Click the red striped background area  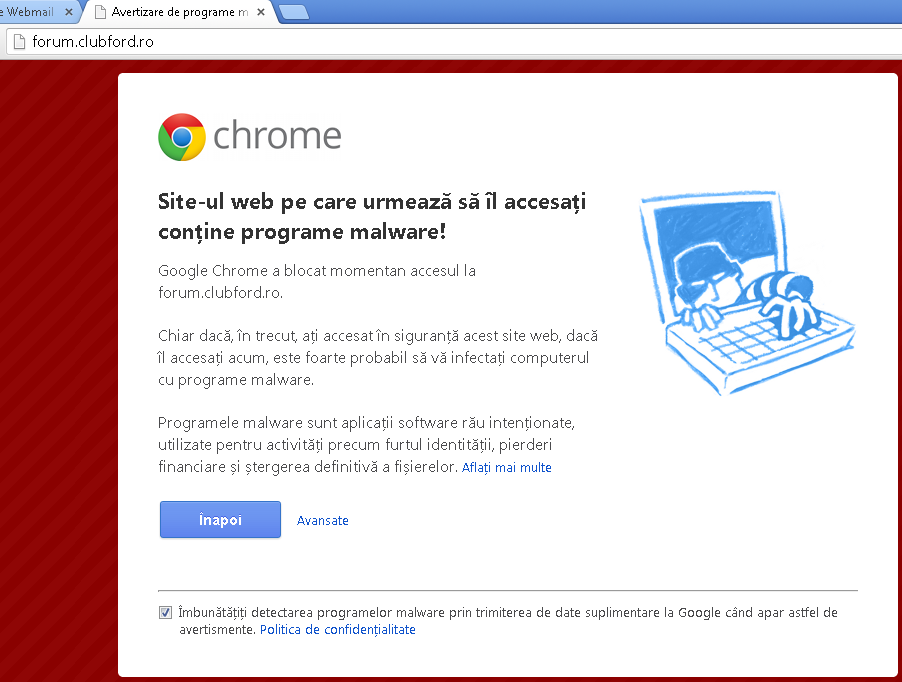[58, 368]
